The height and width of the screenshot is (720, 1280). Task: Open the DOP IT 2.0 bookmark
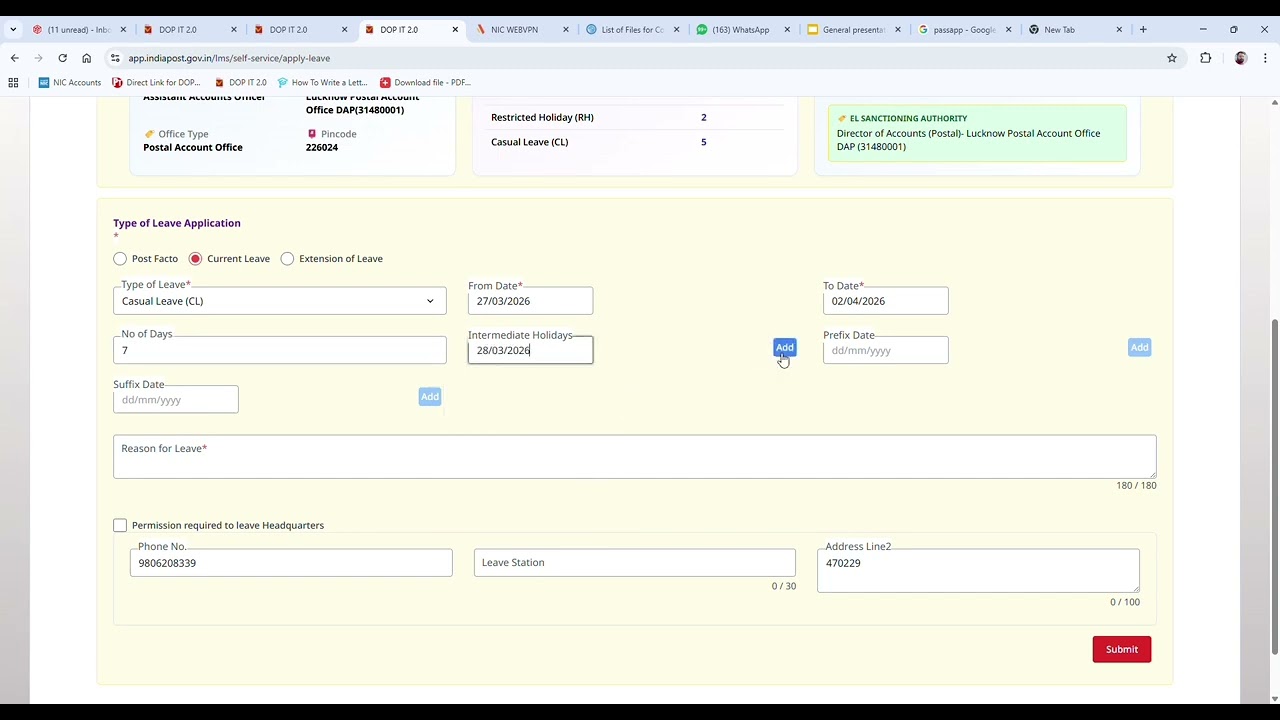coord(240,82)
